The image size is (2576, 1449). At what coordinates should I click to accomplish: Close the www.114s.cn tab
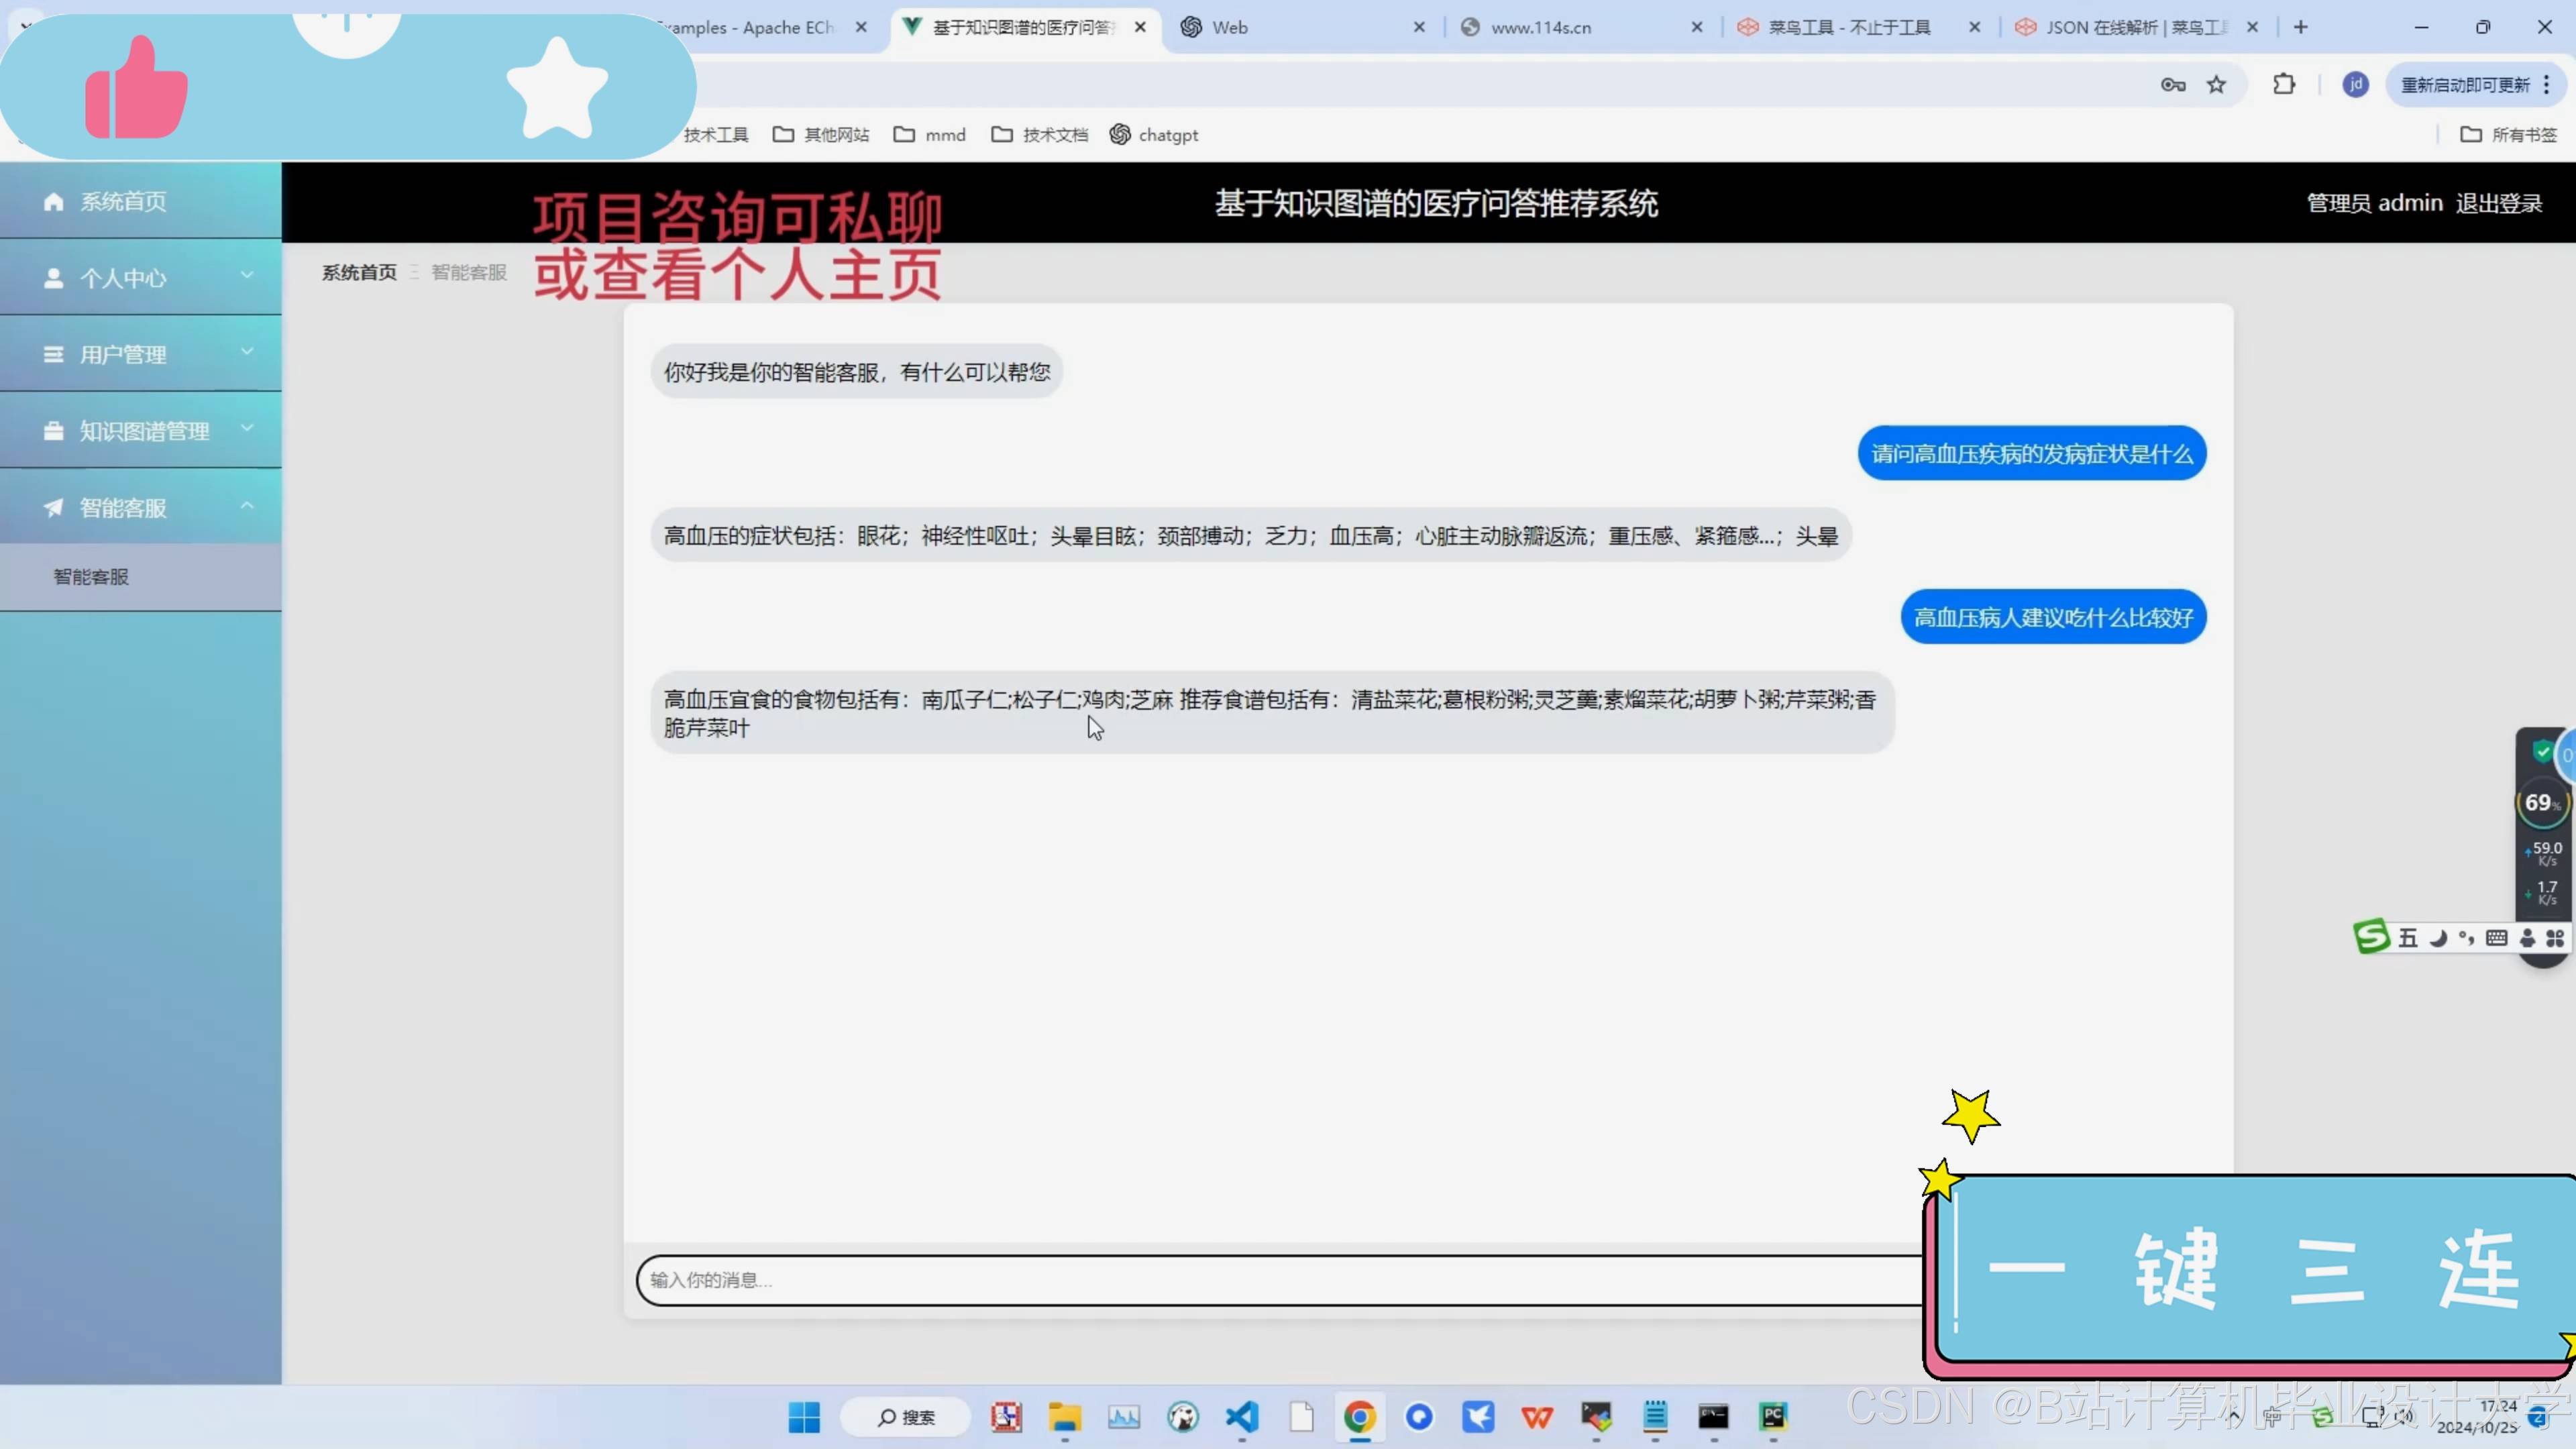1697,27
